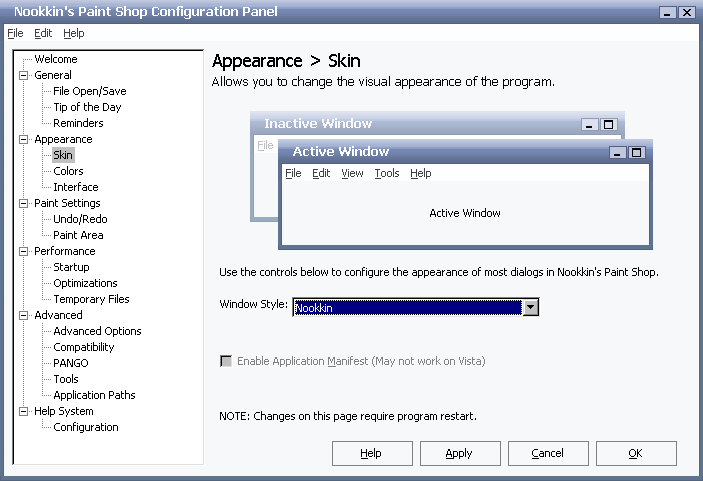Open the Tip of the Day page
This screenshot has width=703, height=481.
87,107
